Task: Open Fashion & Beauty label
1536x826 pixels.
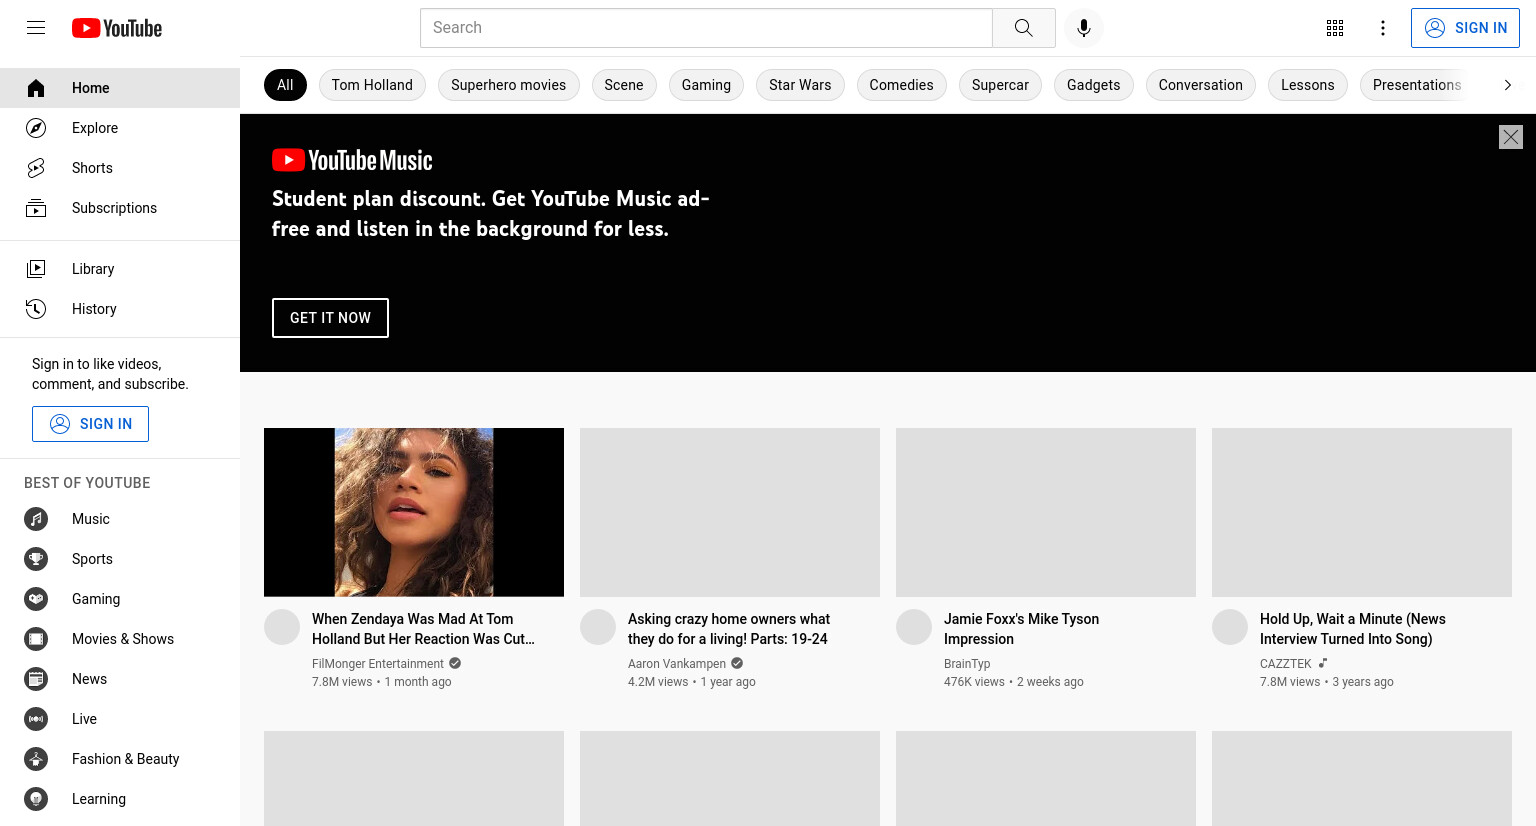Action: 126,759
